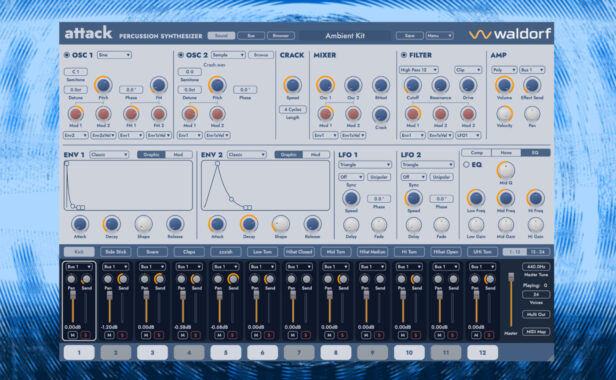The width and height of the screenshot is (616, 380).
Task: Open the OSC 1 waveform dropdown (Sine)
Action: click(114, 55)
